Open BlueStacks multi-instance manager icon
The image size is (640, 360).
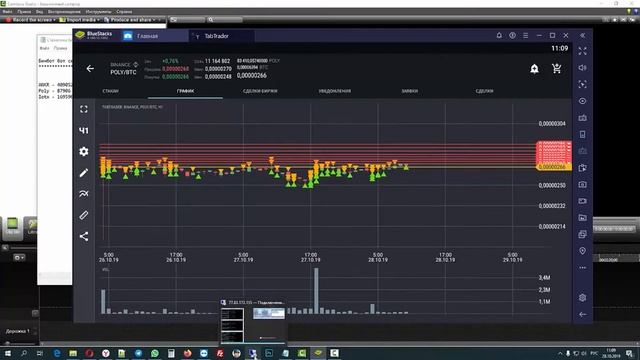(x=582, y=234)
